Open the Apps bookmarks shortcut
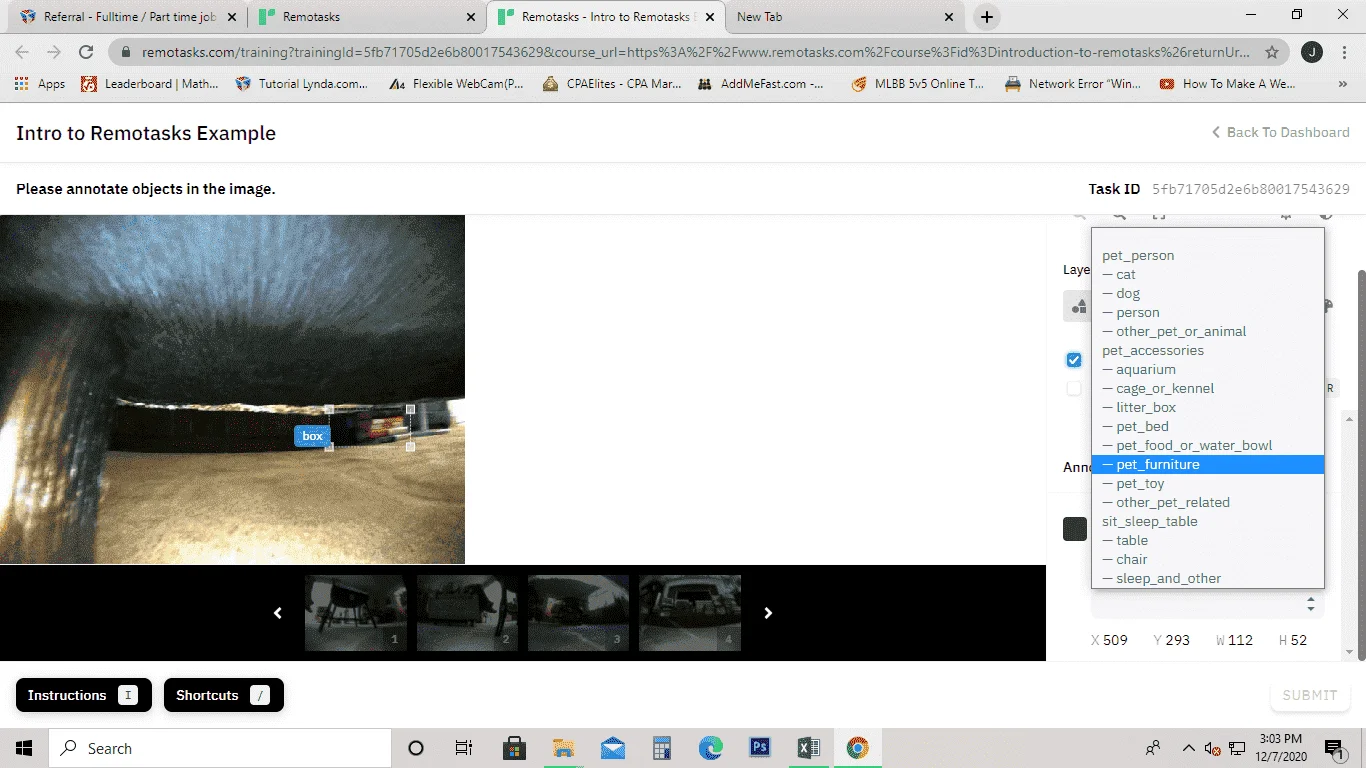The image size is (1366, 768). click(x=40, y=84)
